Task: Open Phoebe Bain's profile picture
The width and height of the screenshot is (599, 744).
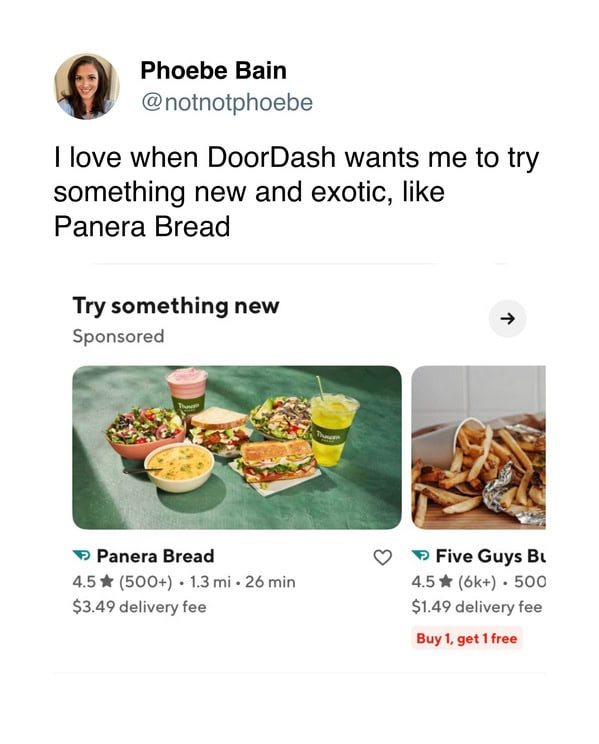Action: pos(86,86)
